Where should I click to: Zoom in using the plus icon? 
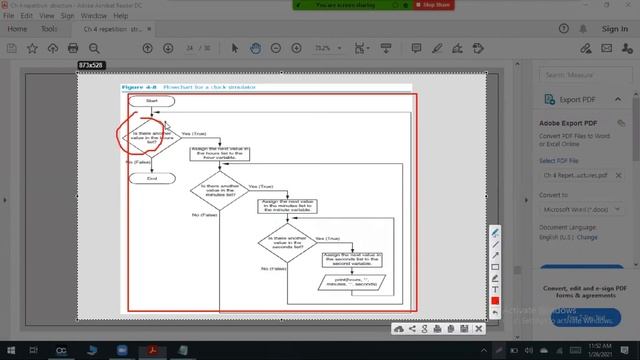click(297, 48)
